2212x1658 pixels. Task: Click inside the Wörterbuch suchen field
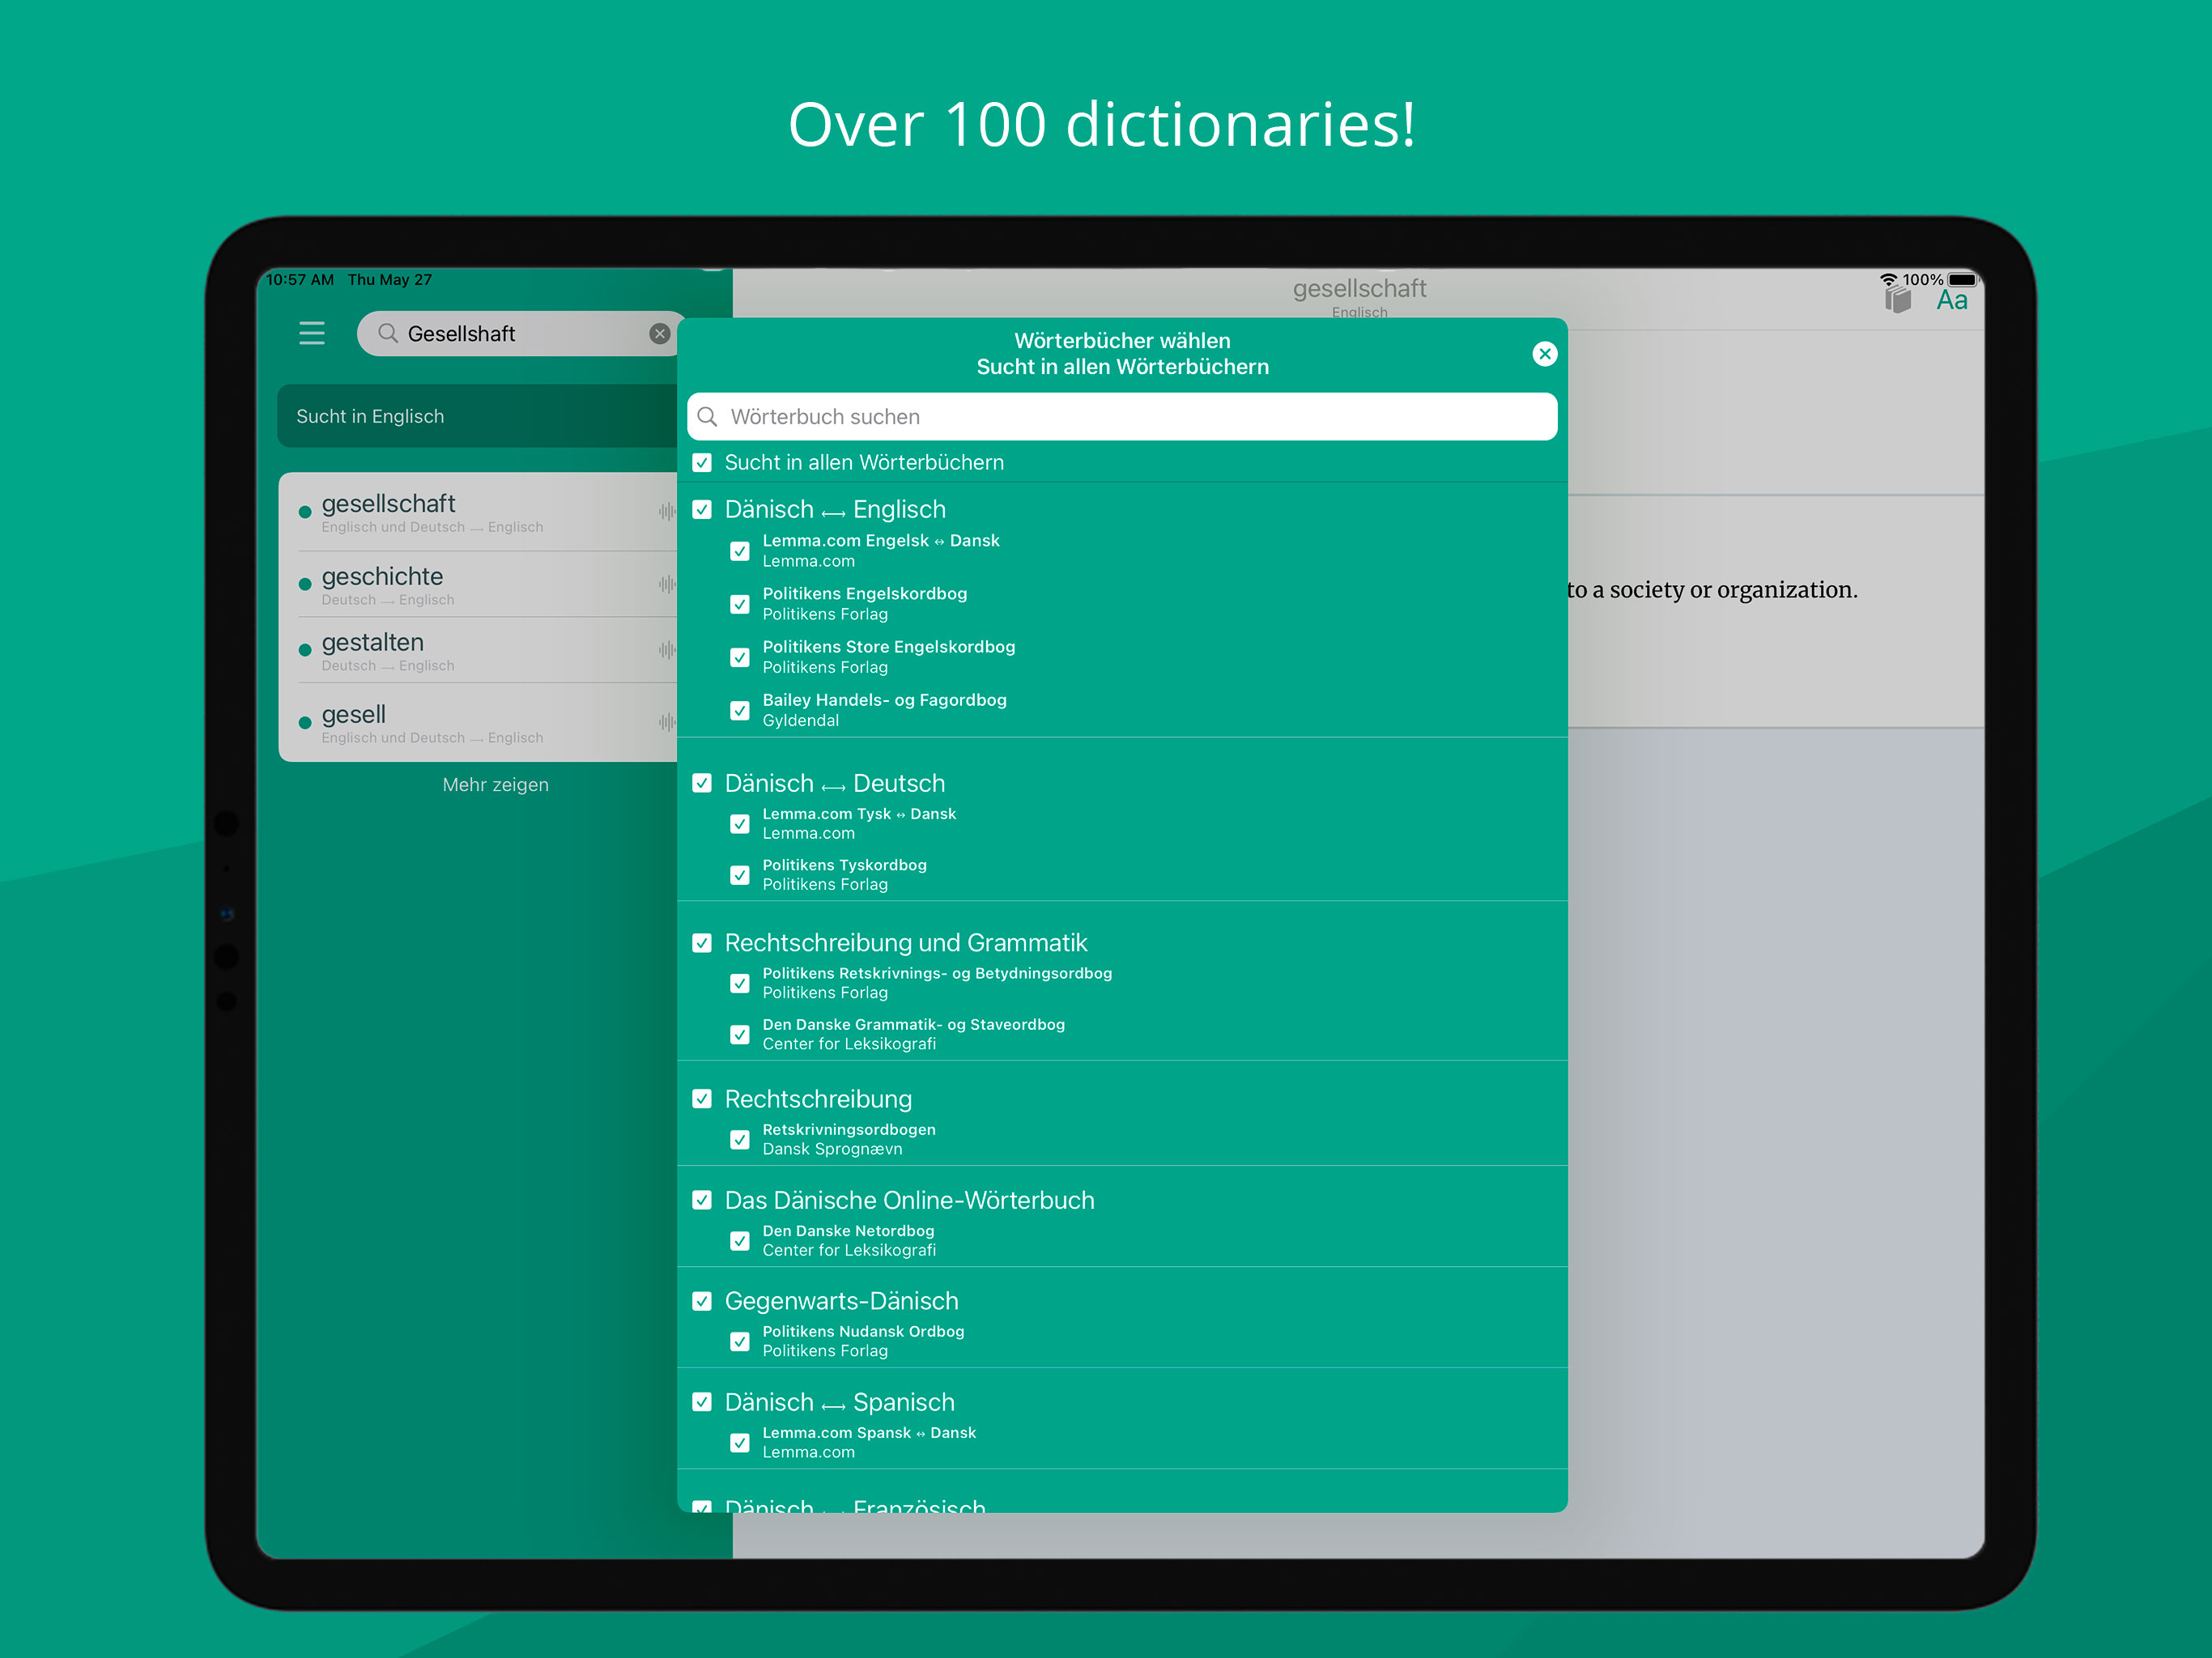coord(1122,416)
